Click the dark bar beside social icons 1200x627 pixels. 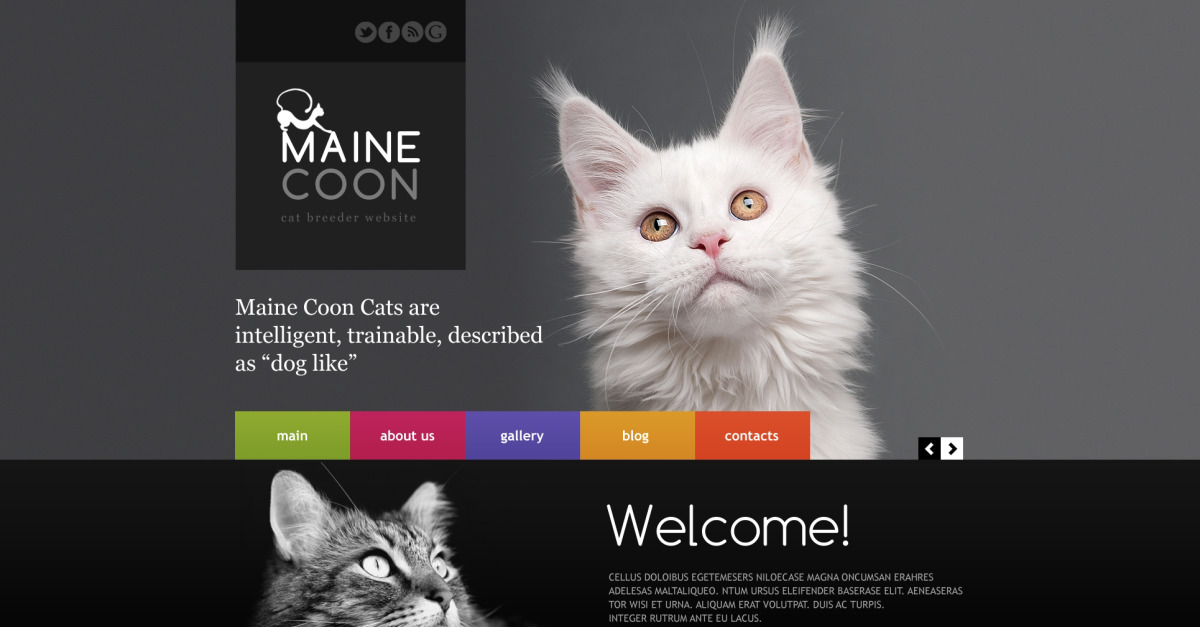coord(294,31)
